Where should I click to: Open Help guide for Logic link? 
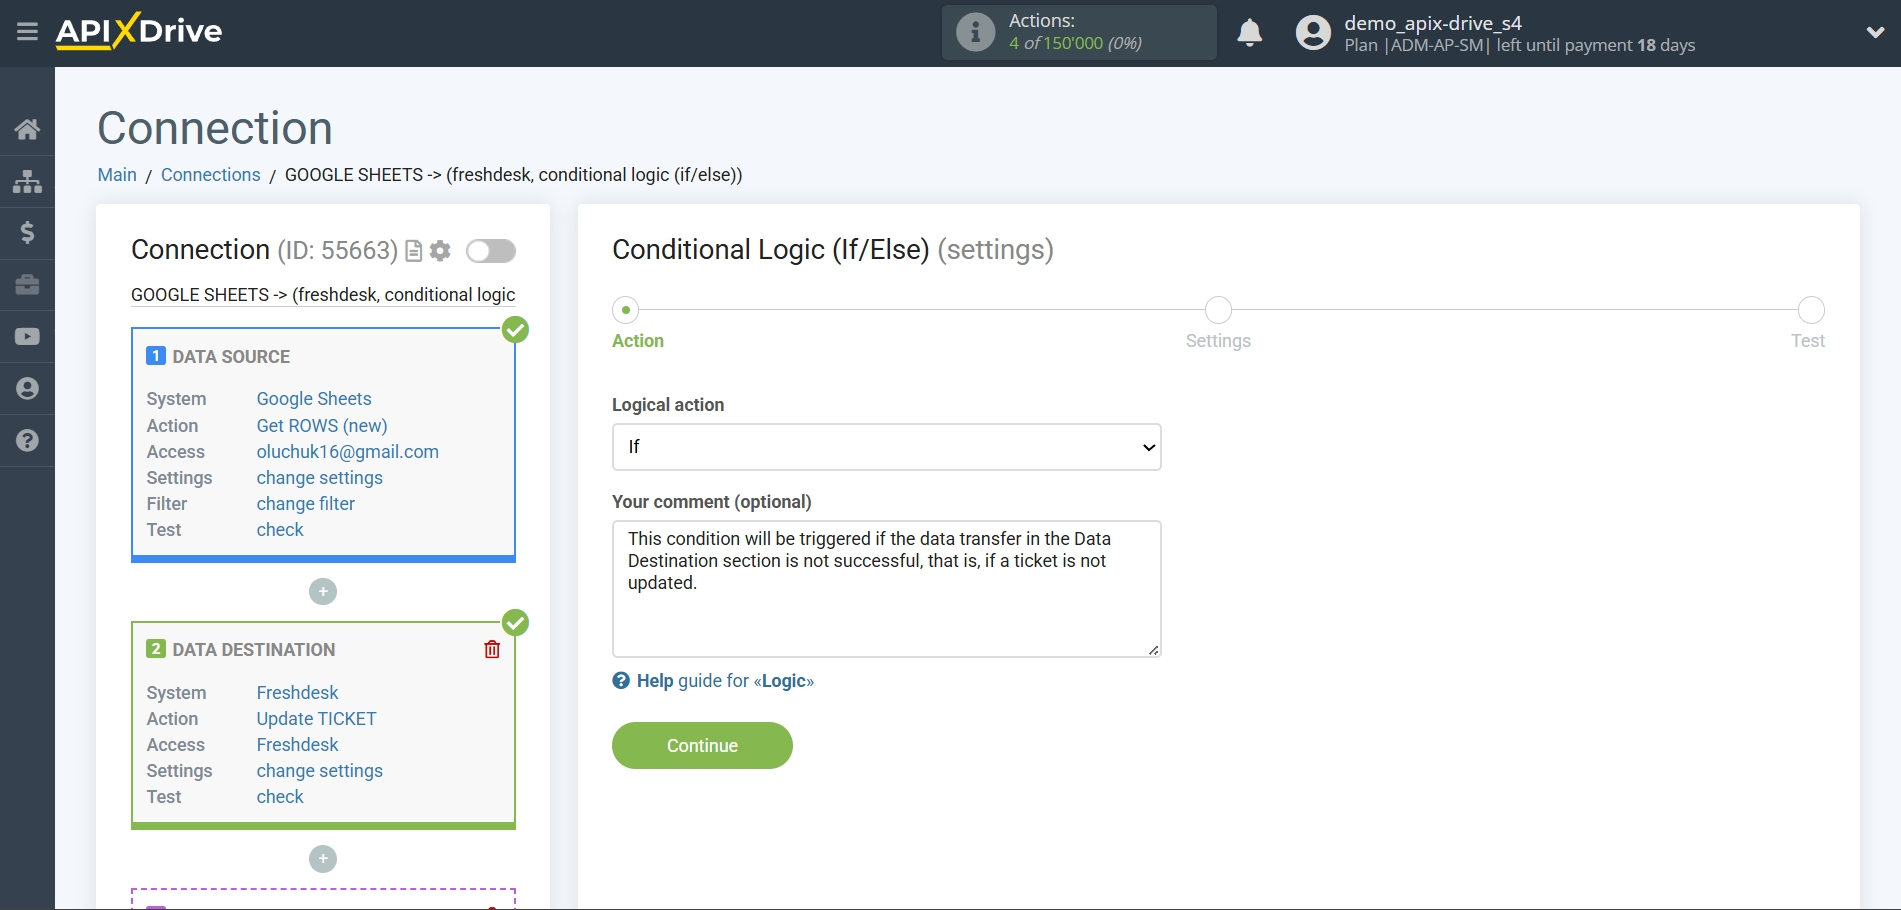pyautogui.click(x=725, y=681)
